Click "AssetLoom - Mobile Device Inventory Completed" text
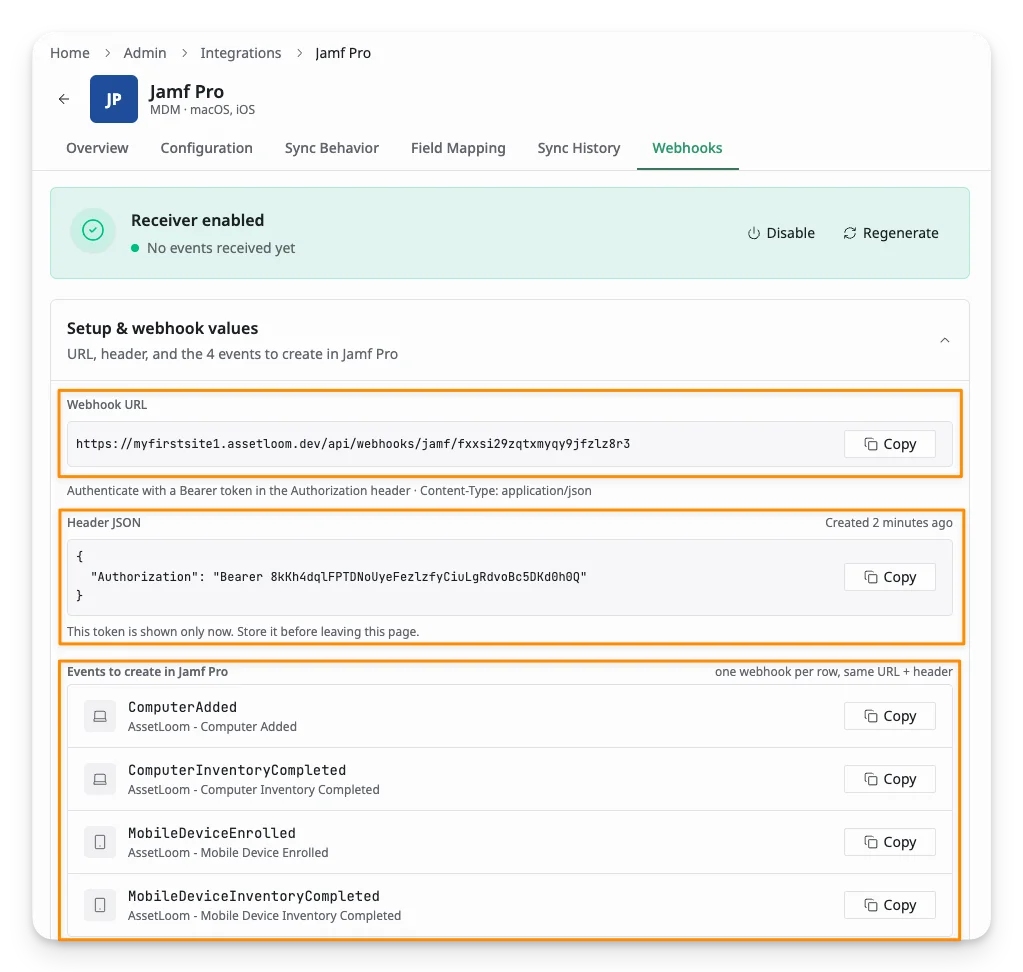The height and width of the screenshot is (972, 1023). click(264, 916)
